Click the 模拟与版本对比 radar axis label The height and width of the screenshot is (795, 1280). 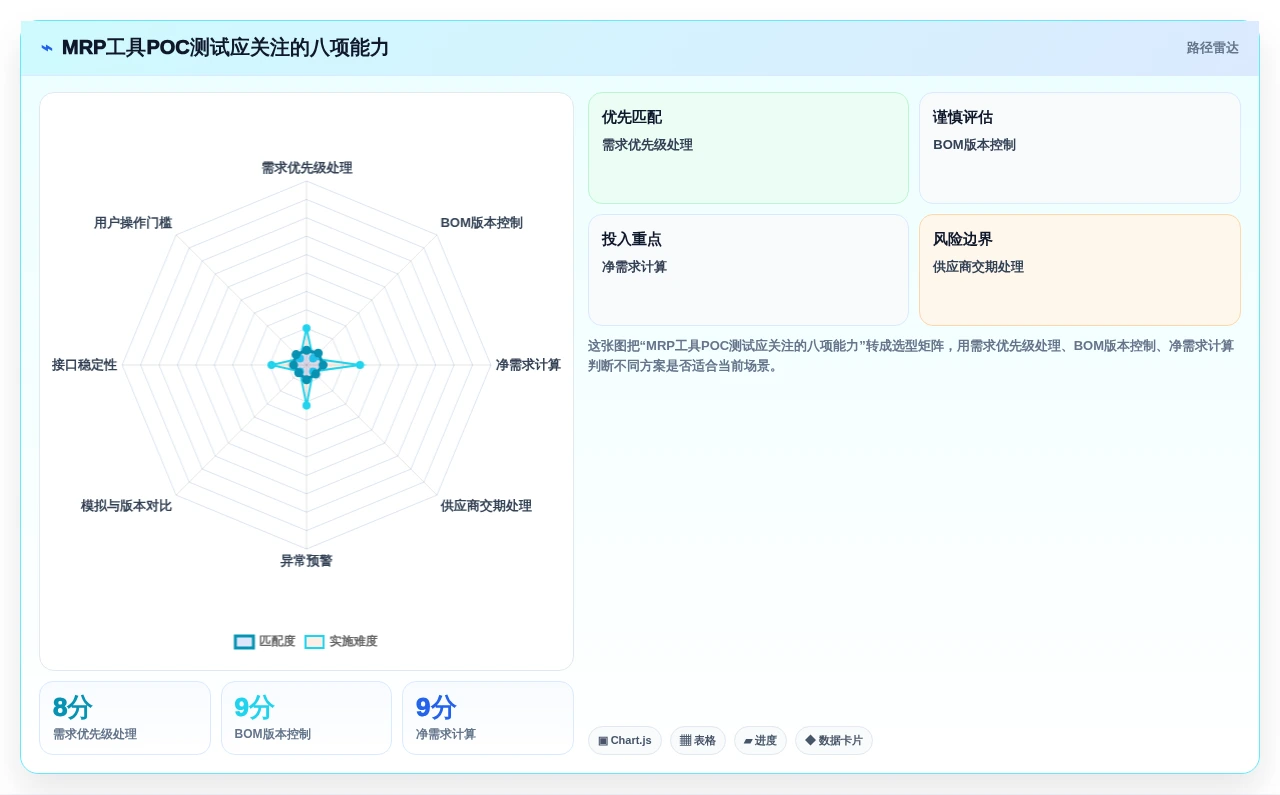[126, 506]
